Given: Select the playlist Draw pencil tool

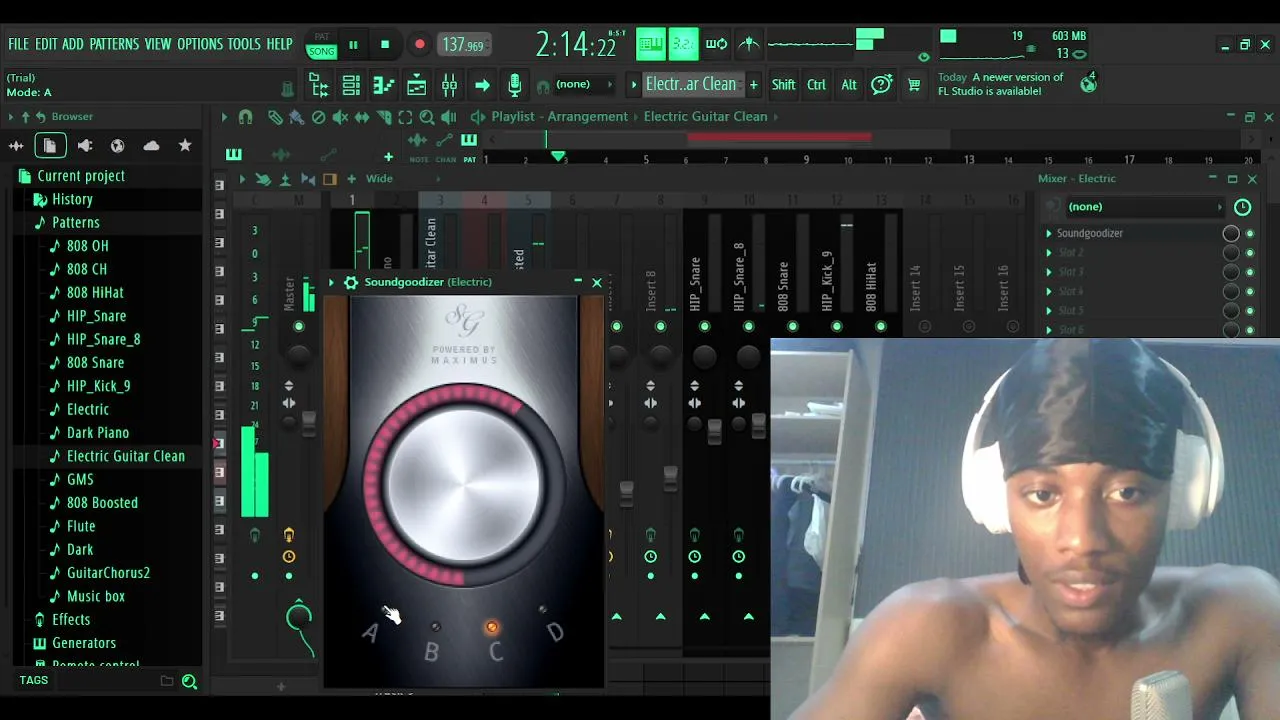Looking at the screenshot, I should 275,117.
